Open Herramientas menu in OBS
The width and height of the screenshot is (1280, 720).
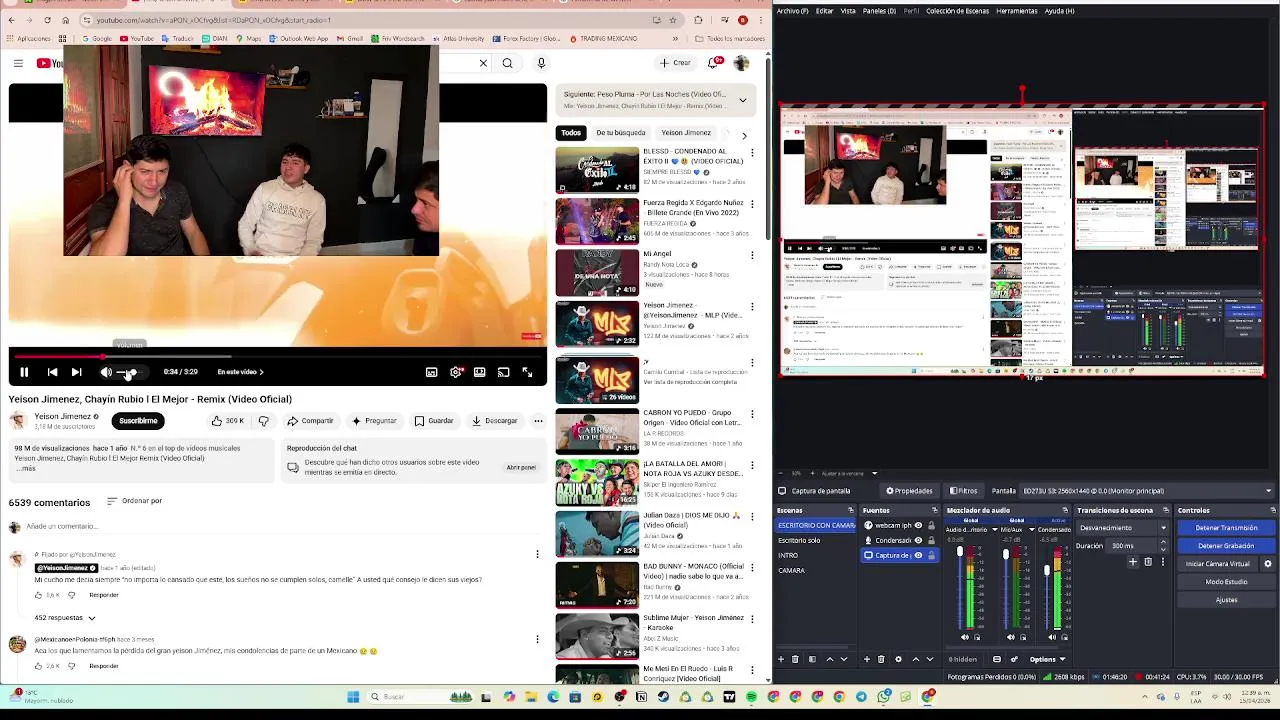coord(1016,11)
